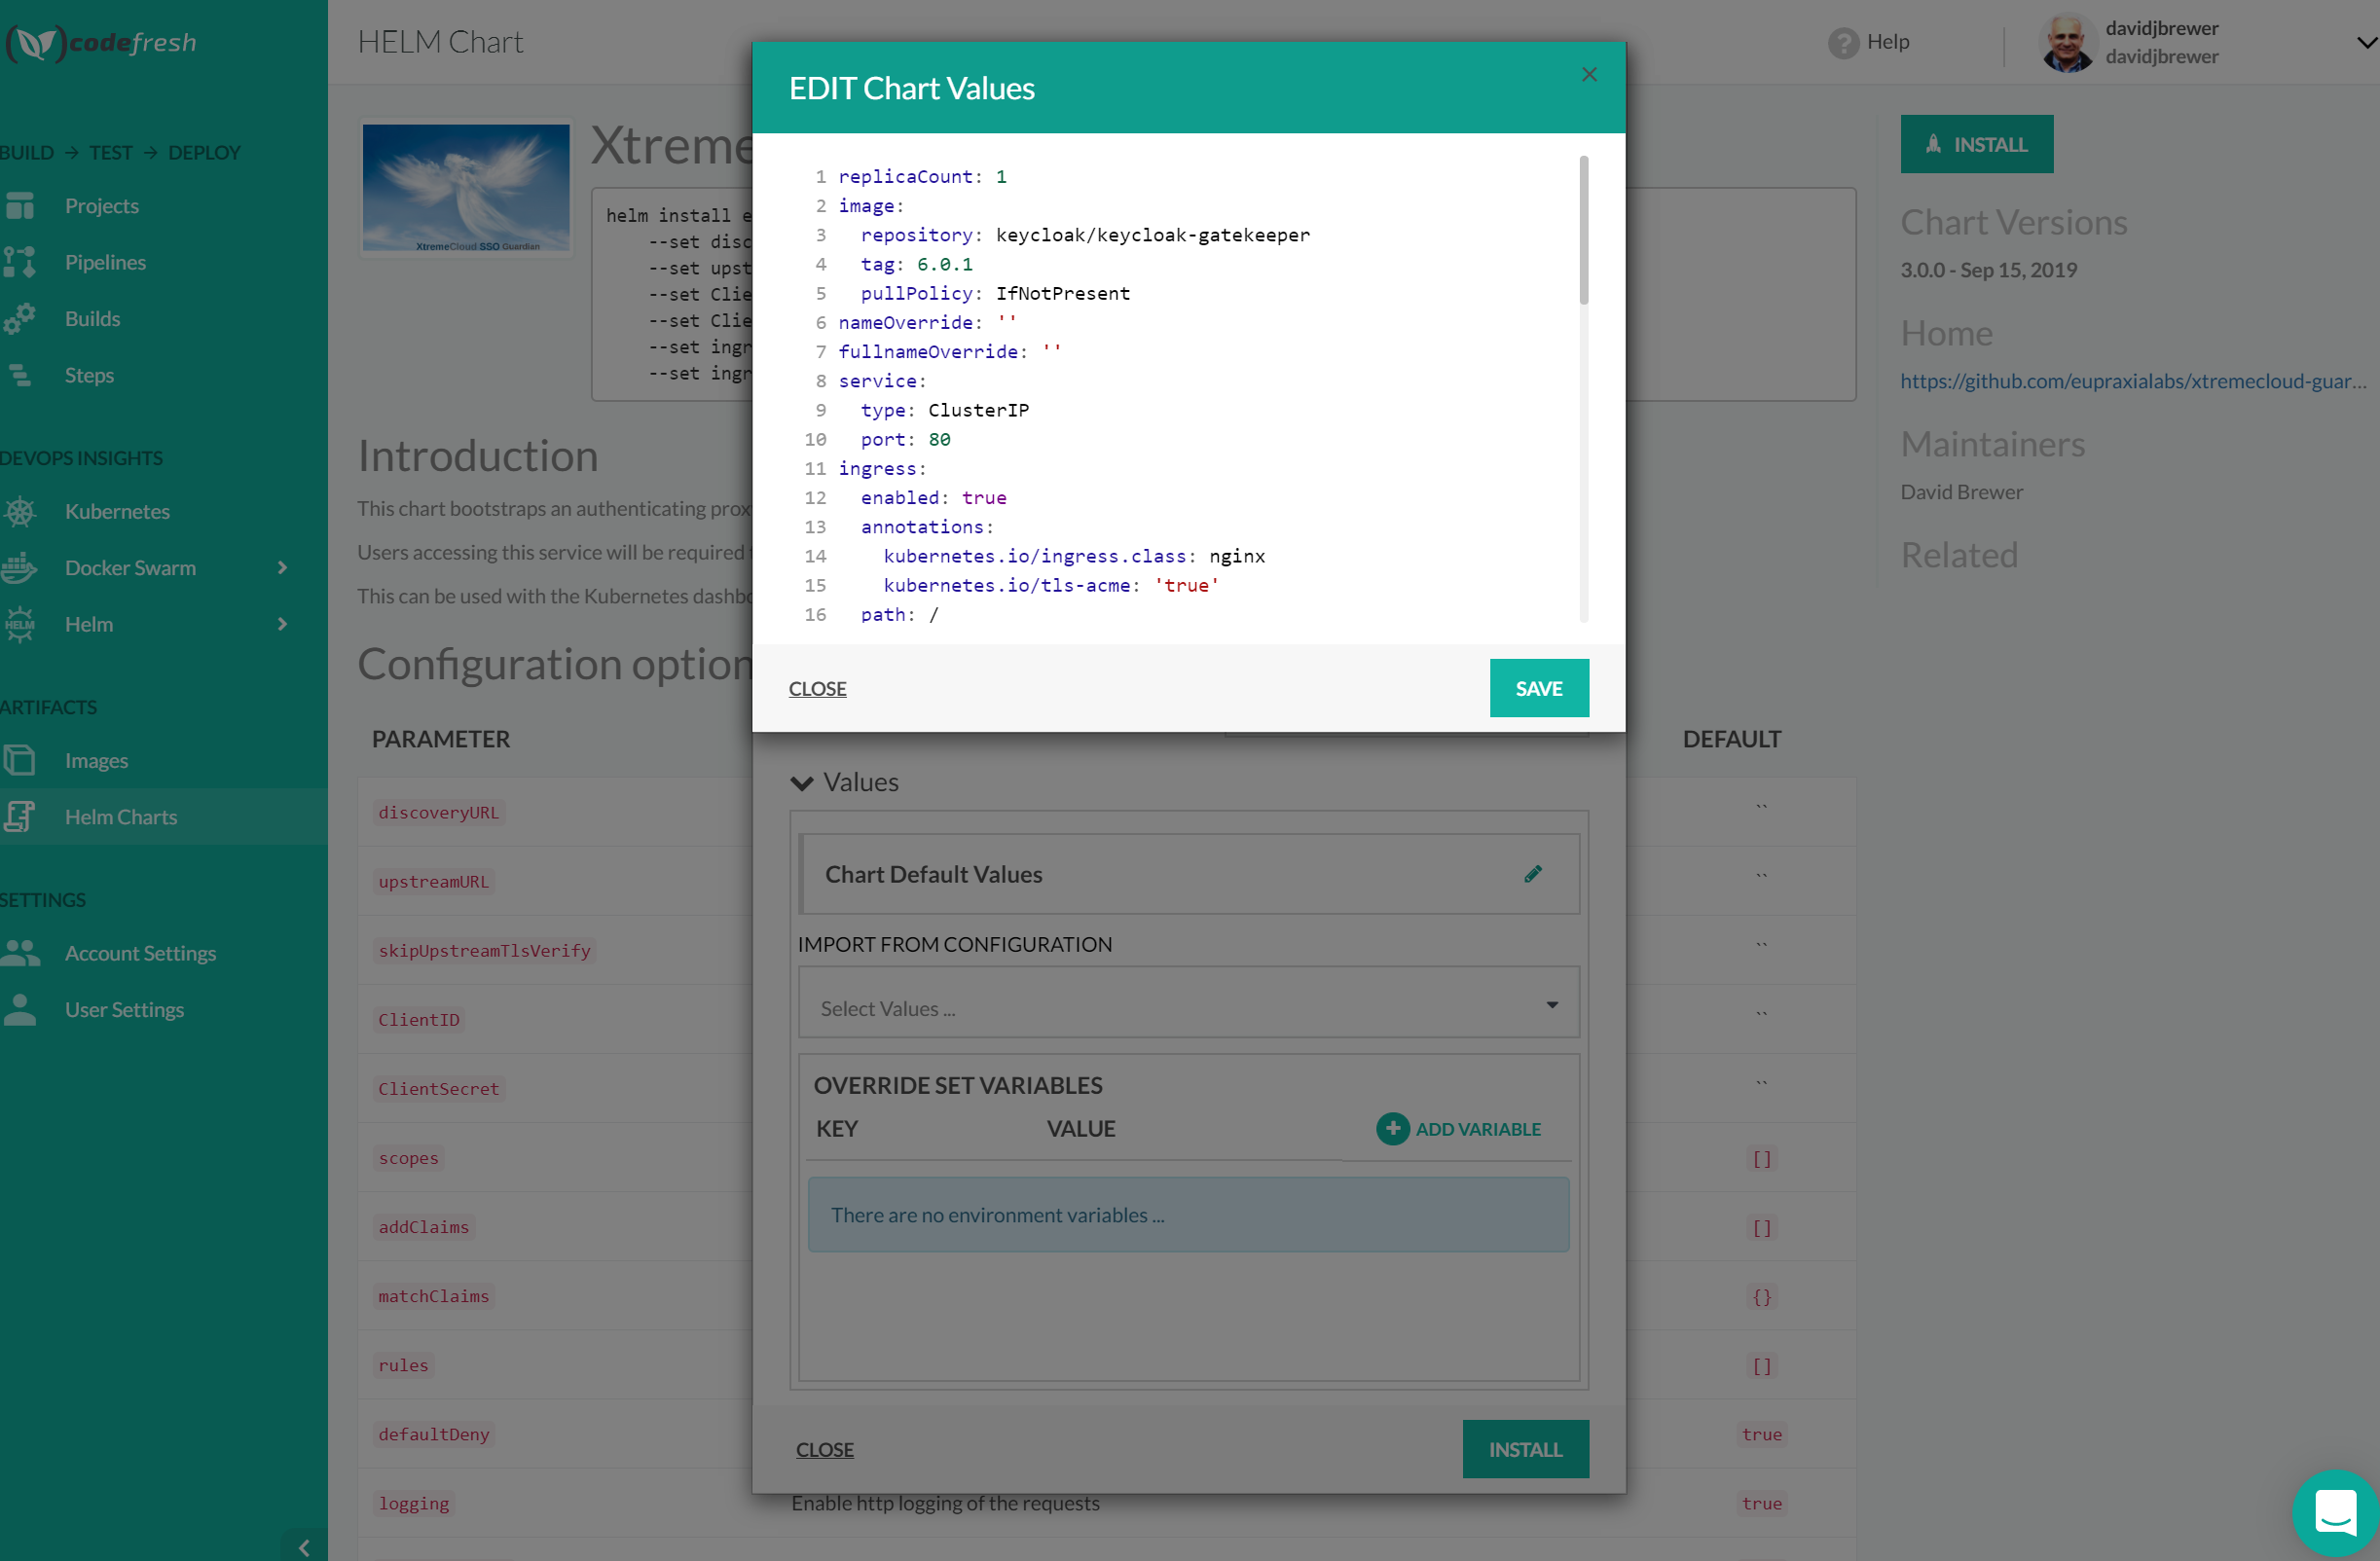Image resolution: width=2380 pixels, height=1561 pixels.
Task: Open Kubernetes insights menu item
Action: [117, 511]
